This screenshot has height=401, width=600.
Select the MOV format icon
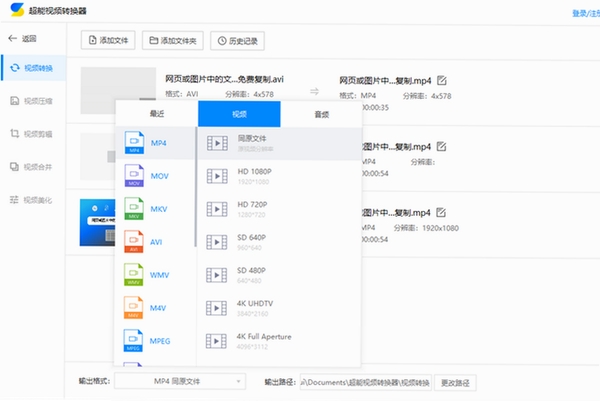(x=134, y=176)
